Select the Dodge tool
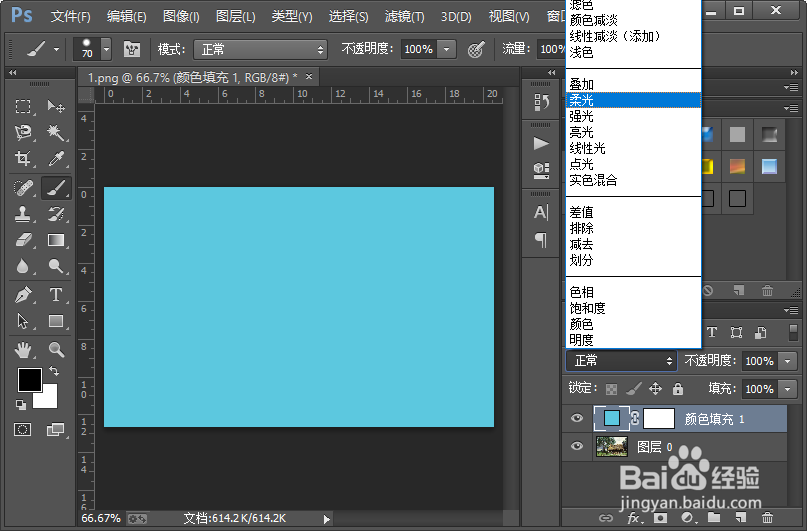This screenshot has width=807, height=531. 56,266
